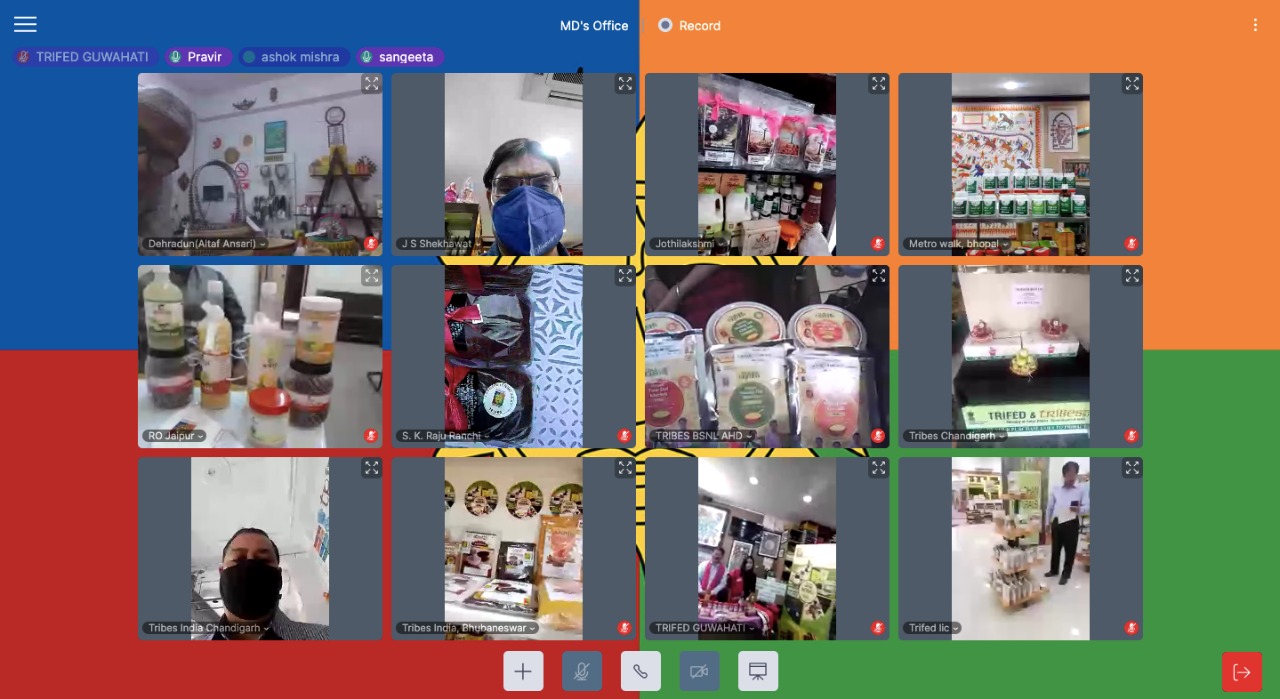Select Tribes India Chandigarh video thumbnail

pyautogui.click(x=260, y=548)
